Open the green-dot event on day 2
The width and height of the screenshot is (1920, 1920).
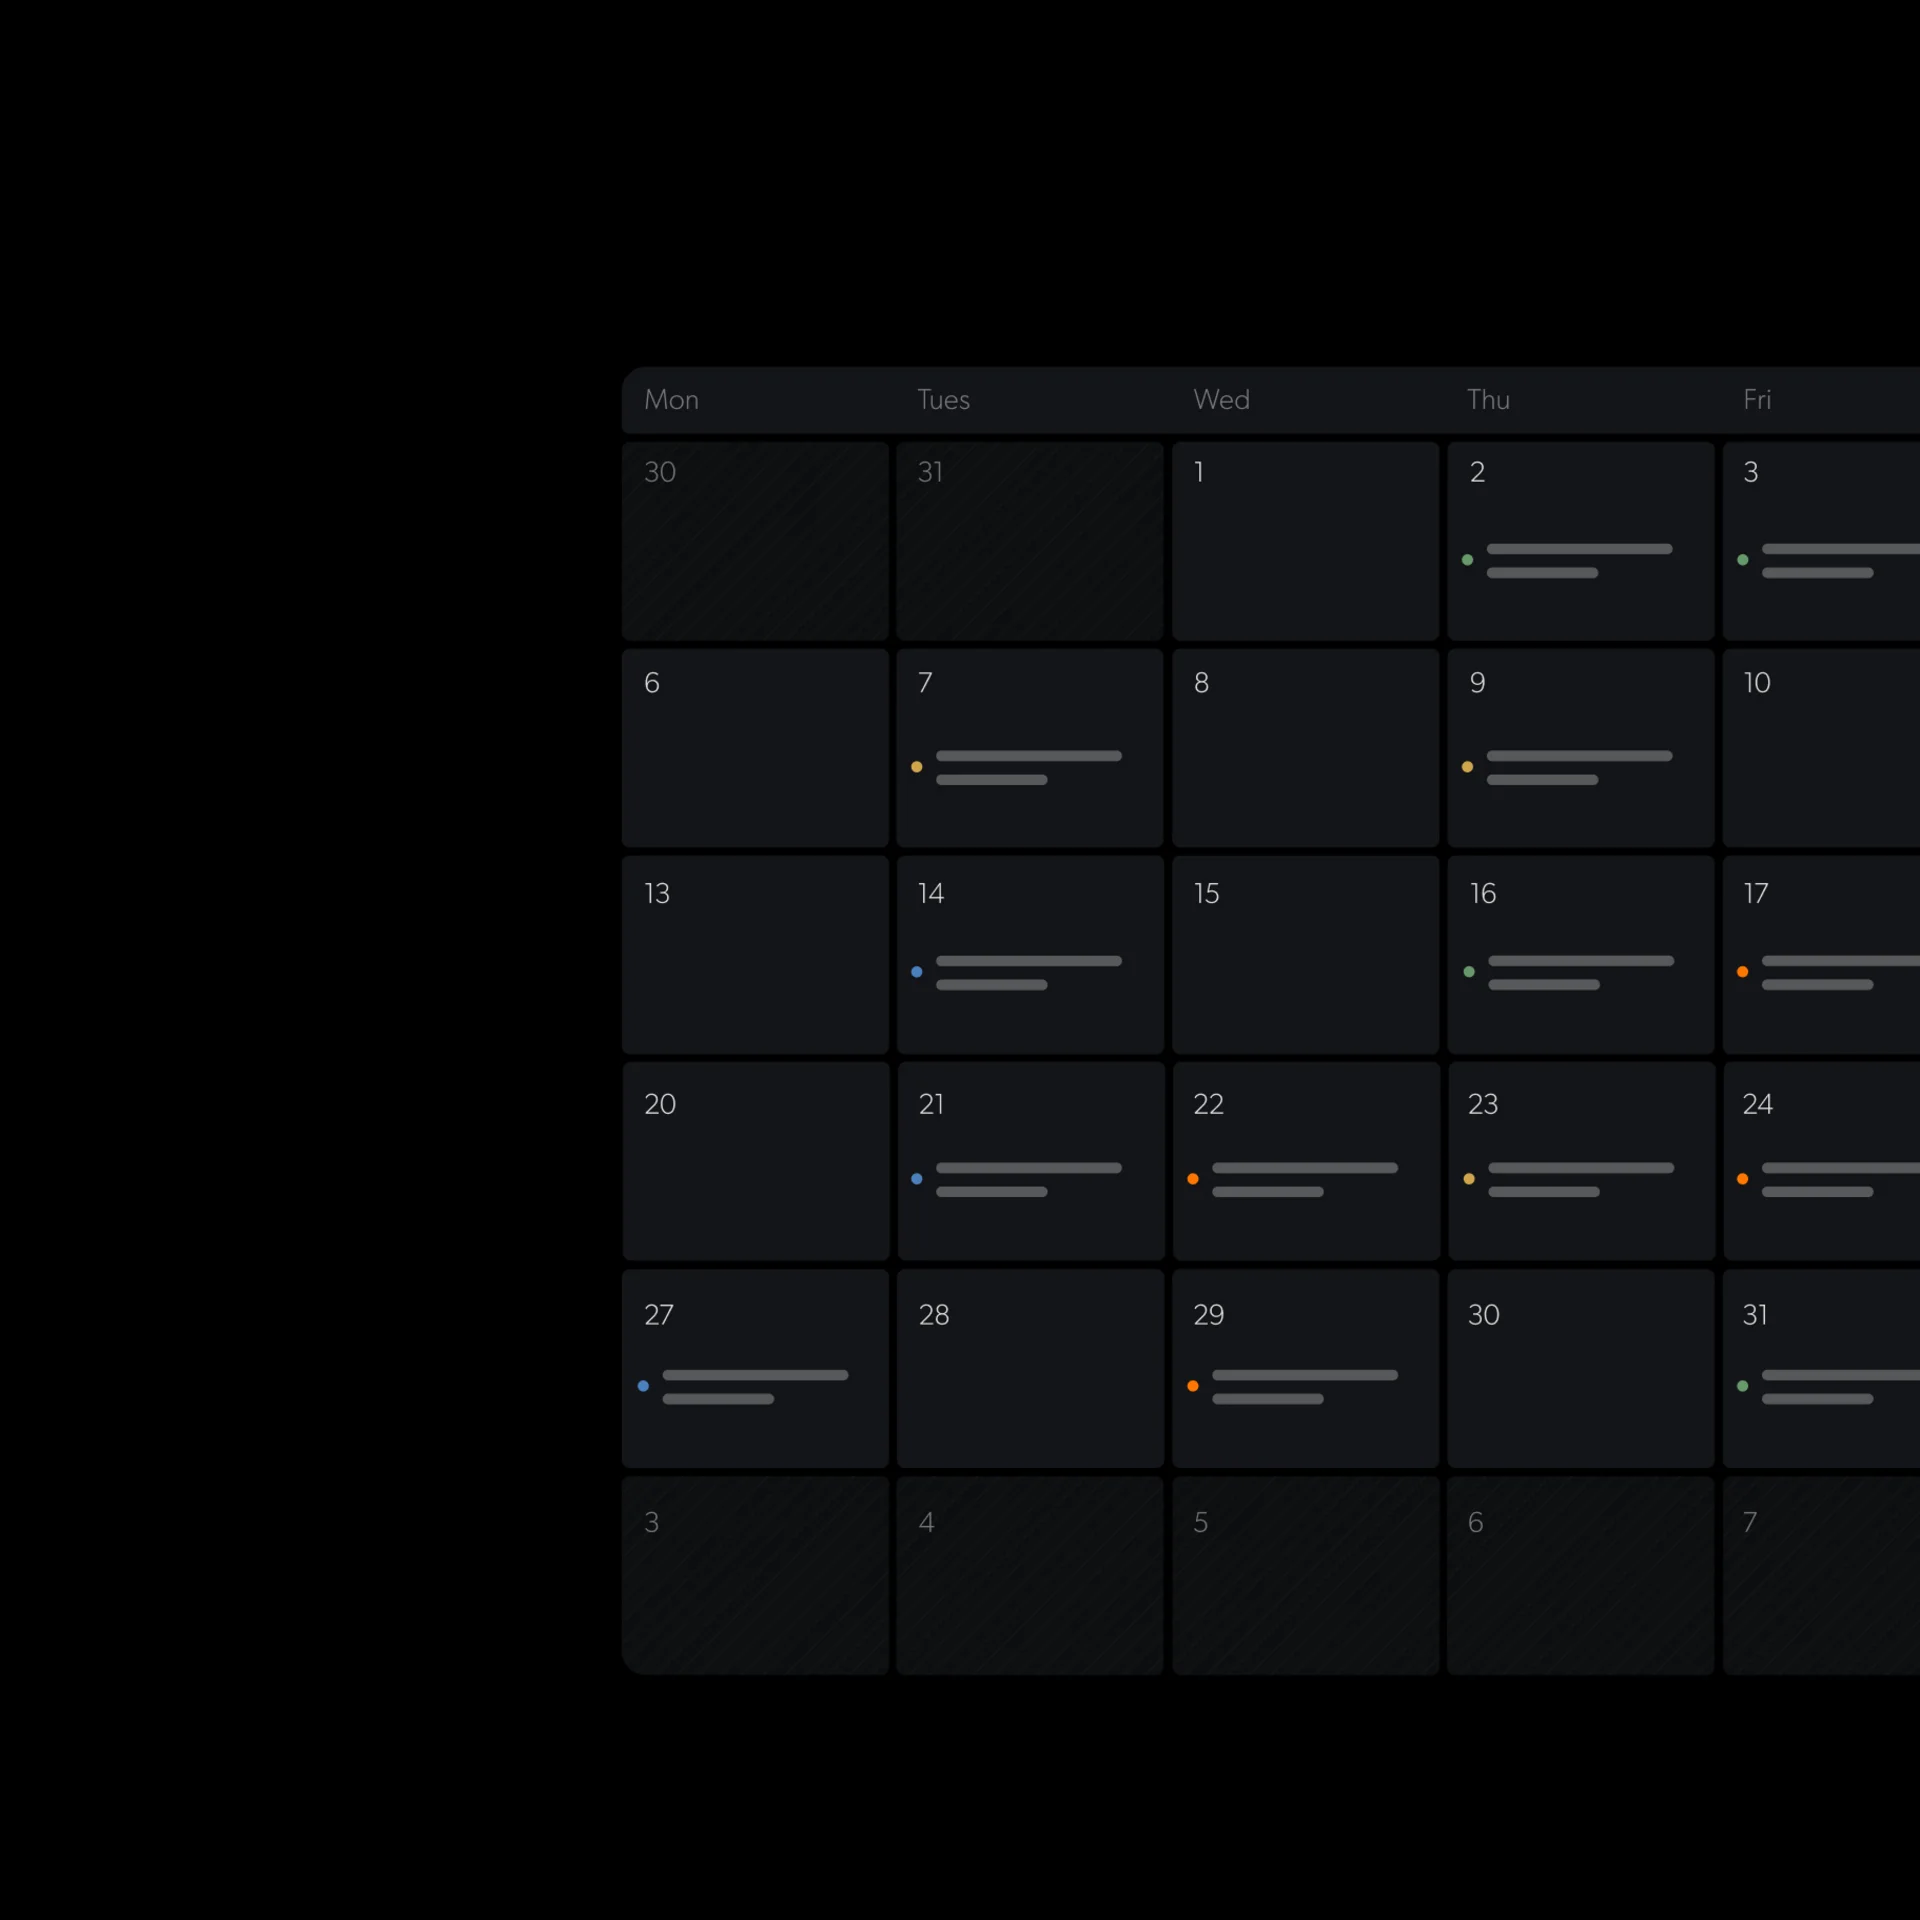(1567, 560)
